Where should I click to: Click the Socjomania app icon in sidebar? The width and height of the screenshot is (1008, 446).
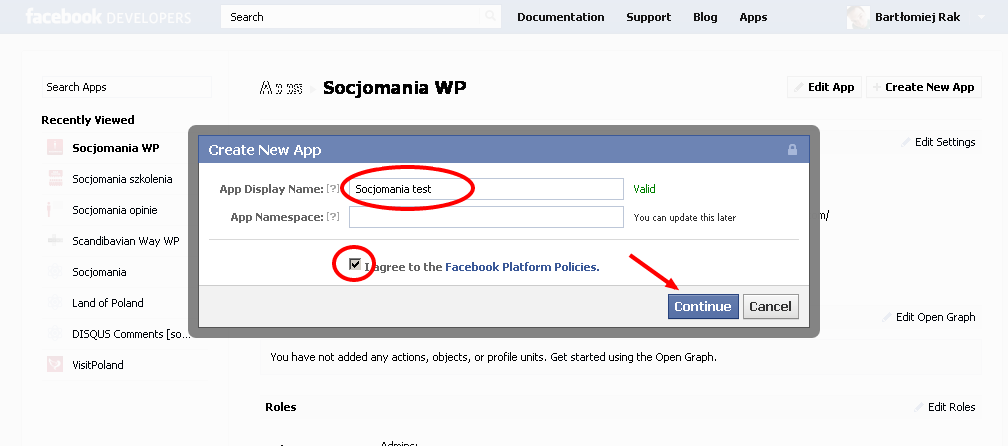[x=55, y=272]
